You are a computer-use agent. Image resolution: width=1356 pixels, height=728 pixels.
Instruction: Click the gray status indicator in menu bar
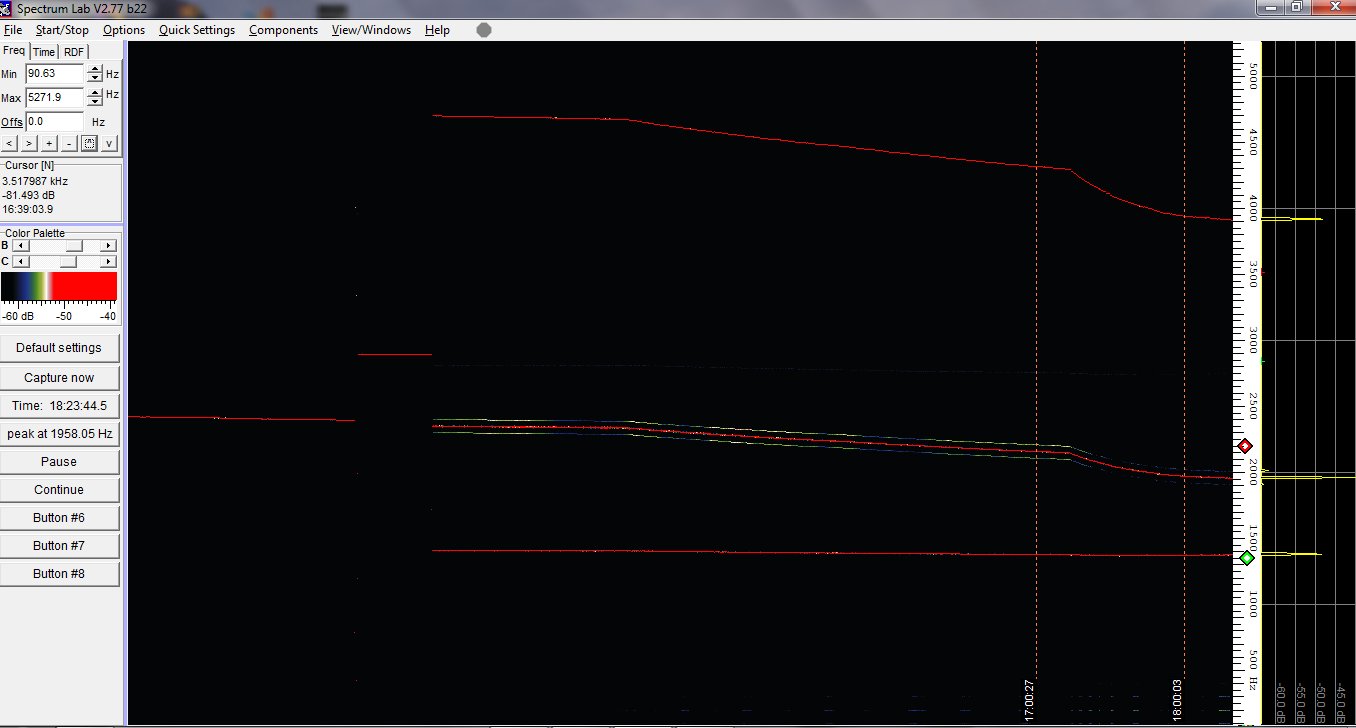484,30
